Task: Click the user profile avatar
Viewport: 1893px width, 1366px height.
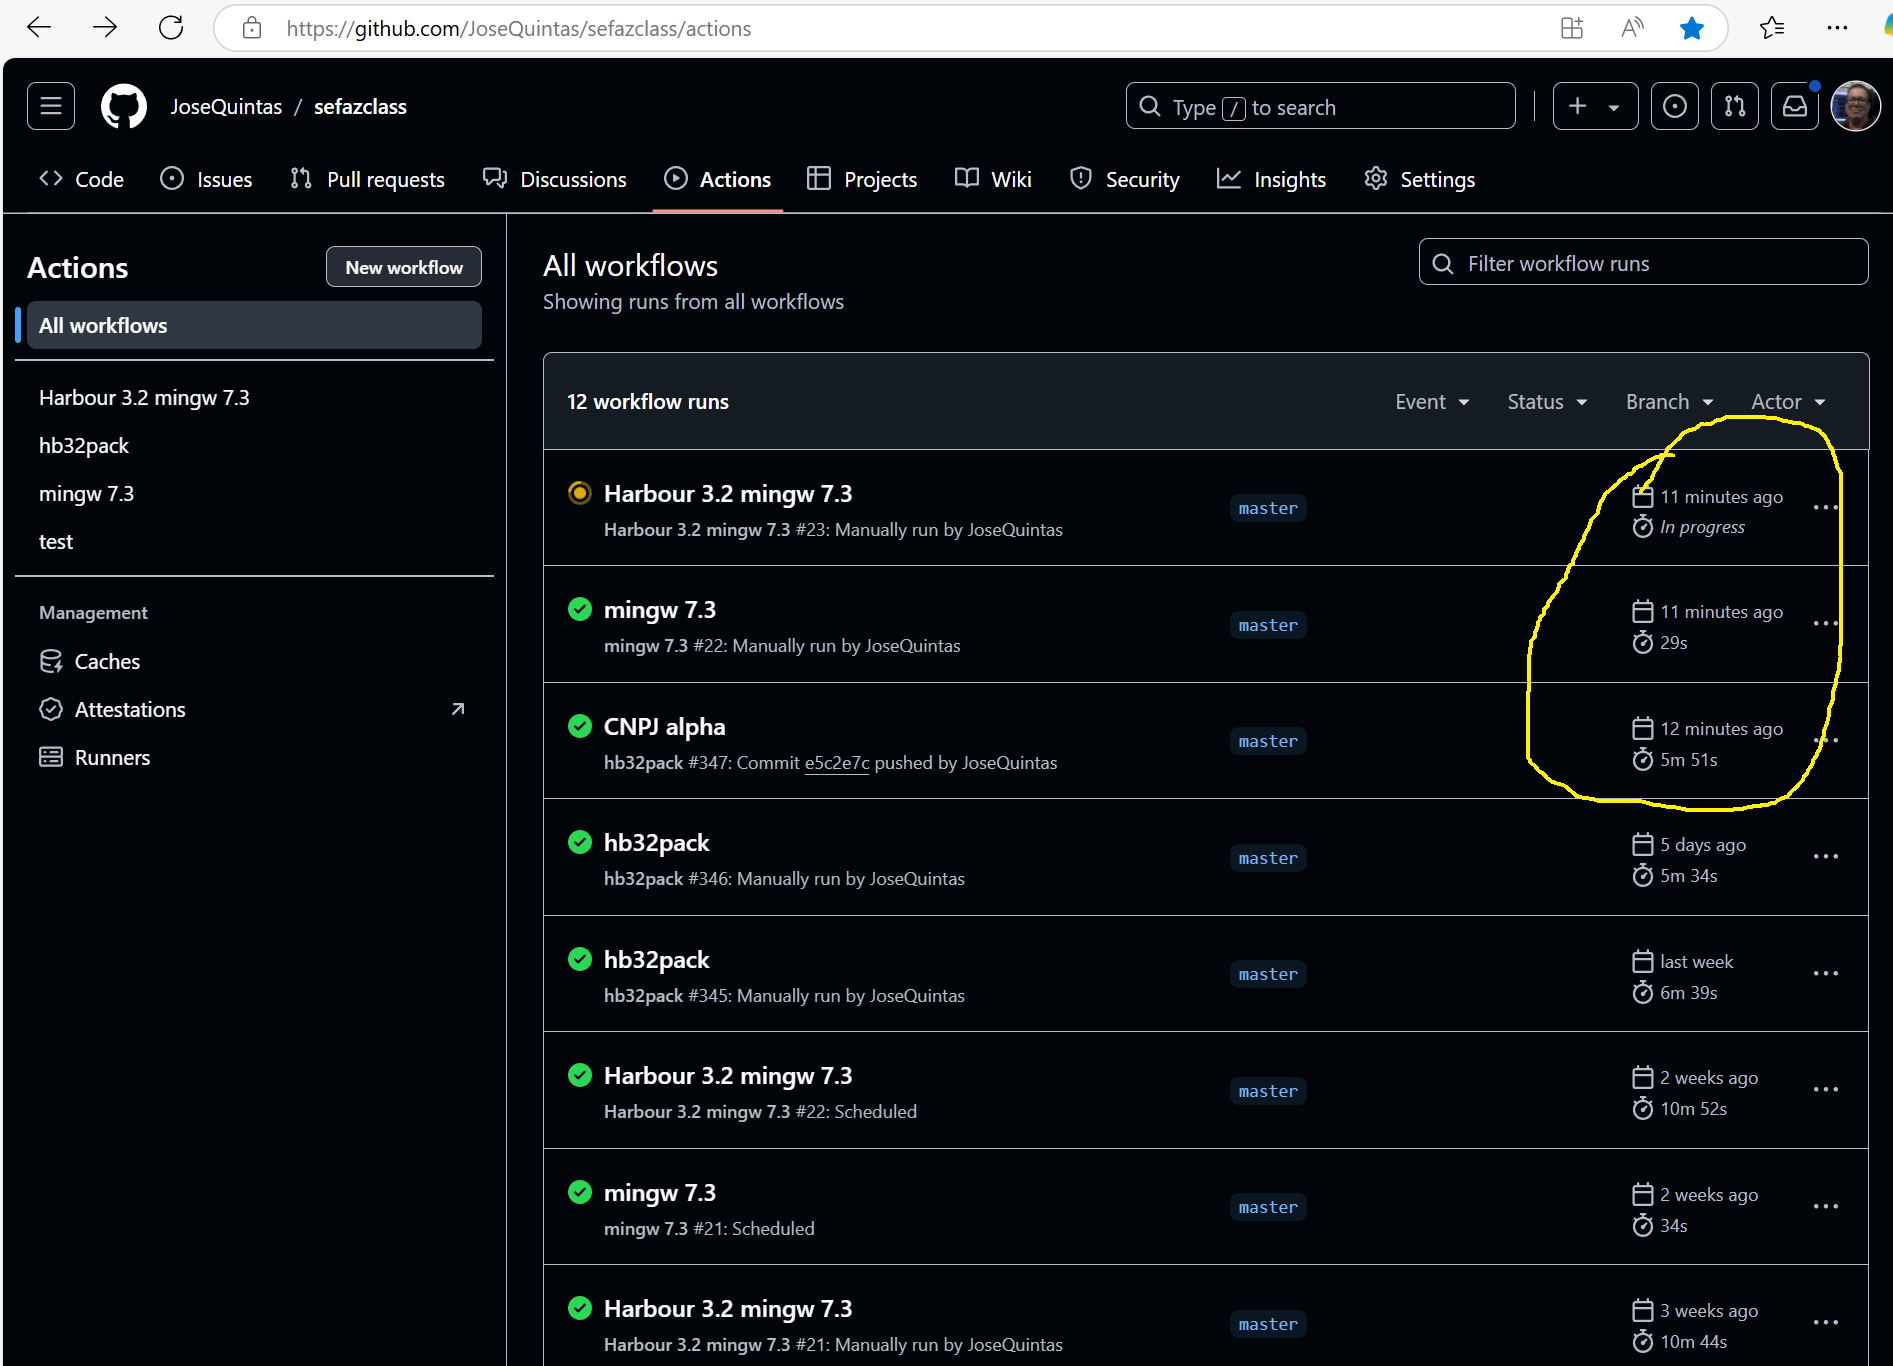Action: coord(1855,107)
